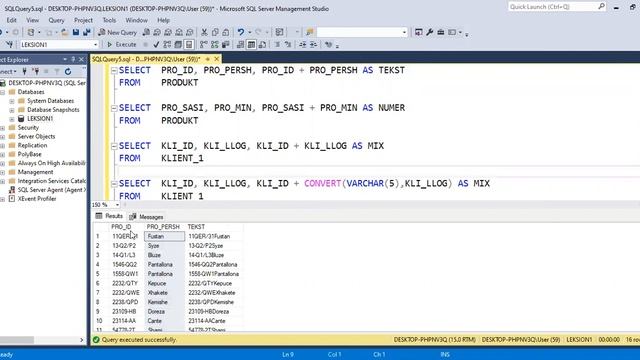This screenshot has width=640, height=360.
Task: Open the find combo box dropdown
Action: coord(404,32)
